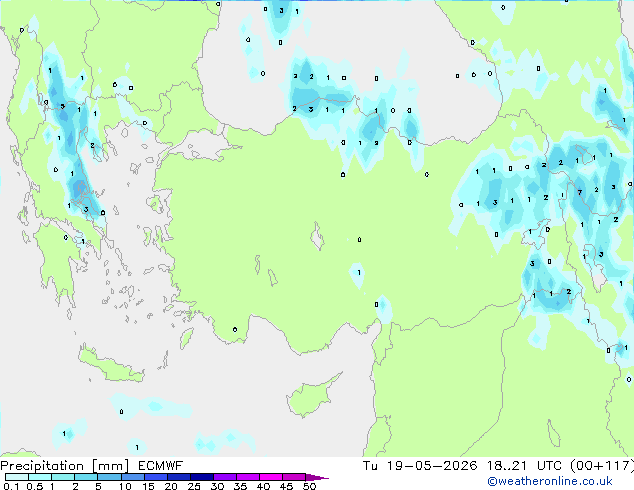The width and height of the screenshot is (634, 490).
Task: Click the 45–50 mm magenta legend segment
Action: click(x=294, y=477)
